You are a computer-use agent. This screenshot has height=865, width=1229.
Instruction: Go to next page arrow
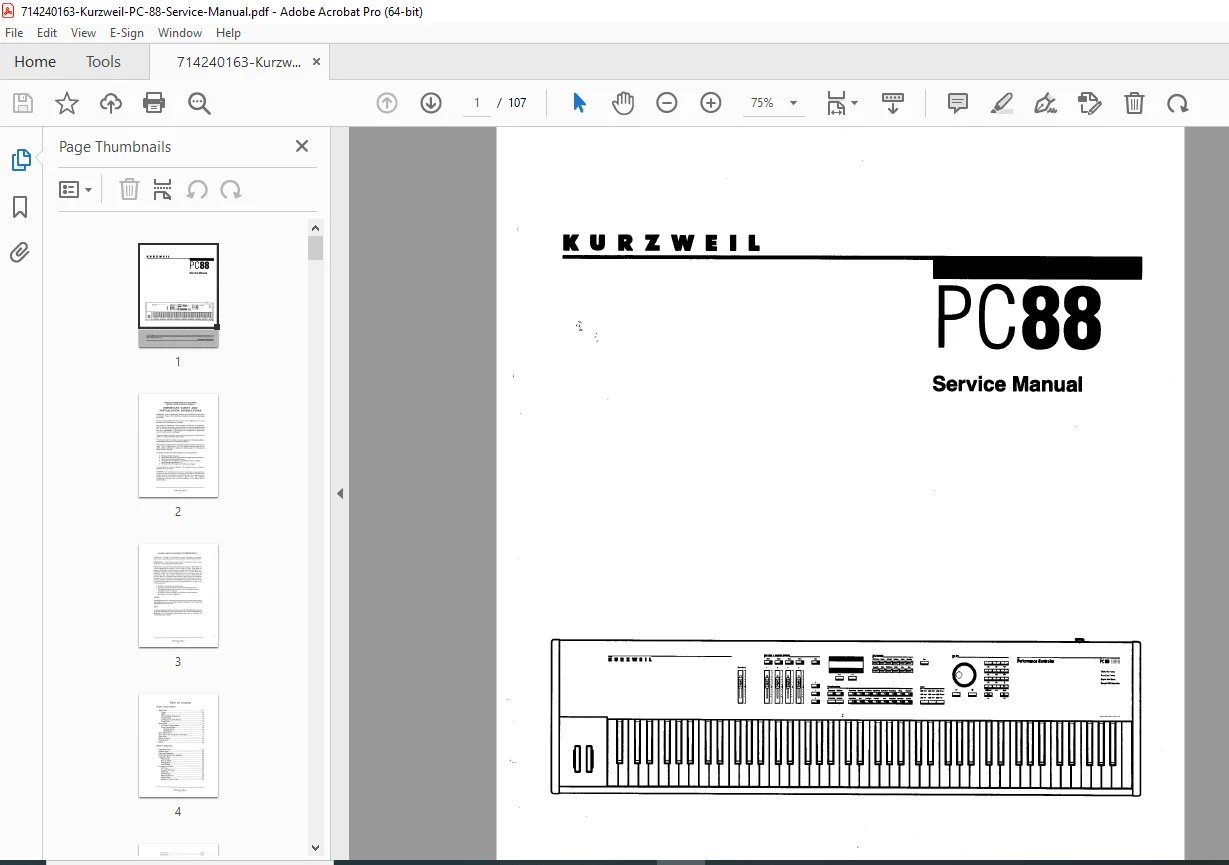click(x=431, y=103)
